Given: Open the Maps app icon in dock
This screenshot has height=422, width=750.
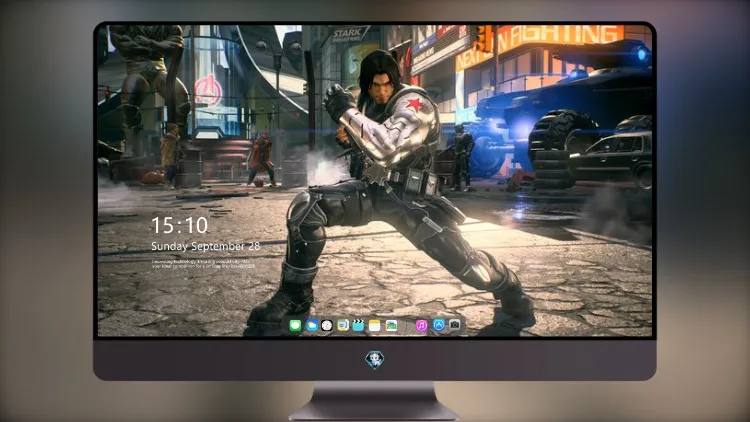Looking at the screenshot, I should coord(343,325).
